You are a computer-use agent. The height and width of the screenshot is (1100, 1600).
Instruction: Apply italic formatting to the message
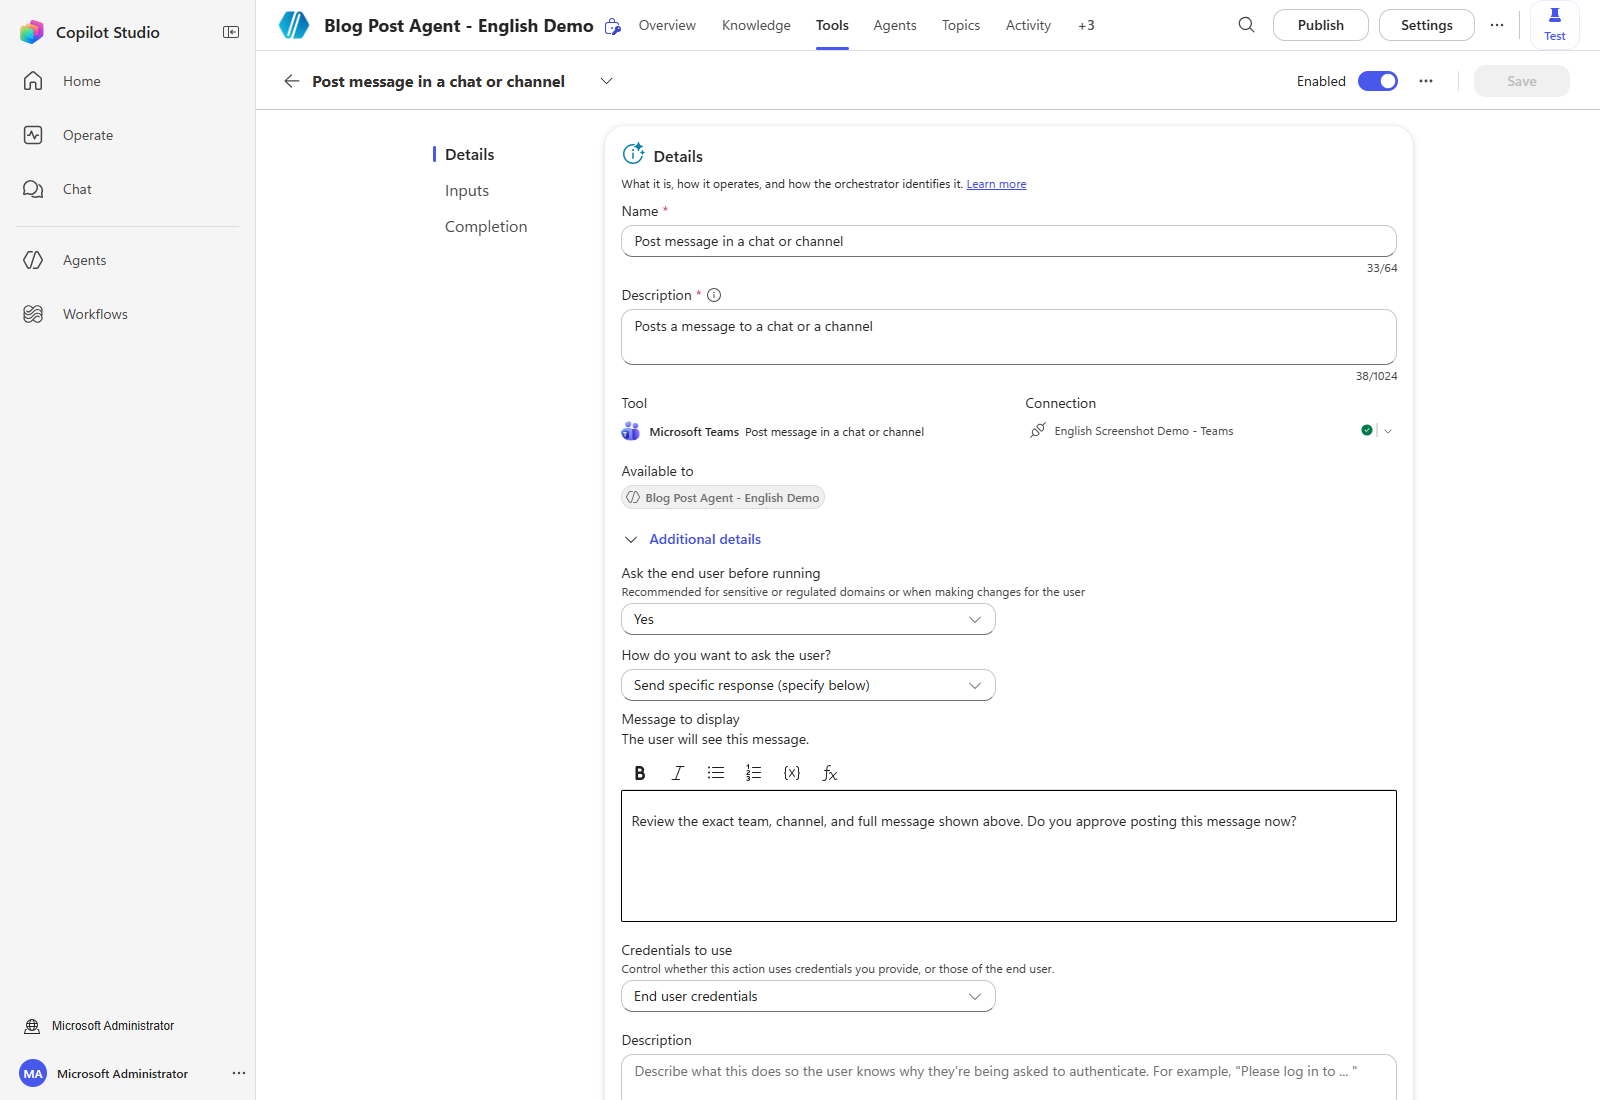click(x=678, y=773)
